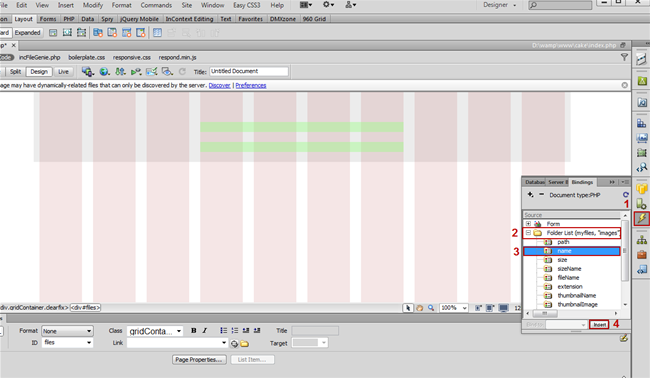This screenshot has width=650, height=378.
Task: Open the Format dropdown in Properties
Action: pos(67,331)
